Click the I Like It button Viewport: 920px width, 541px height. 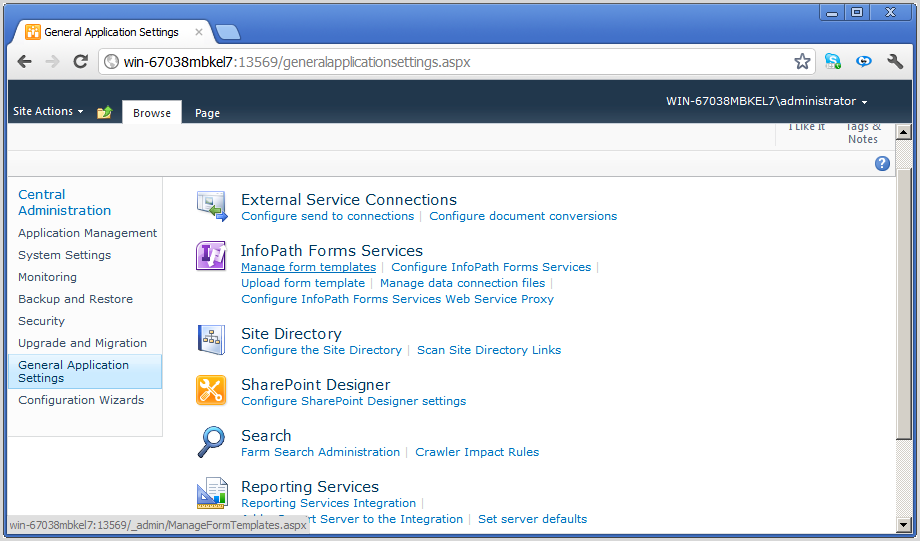(806, 128)
